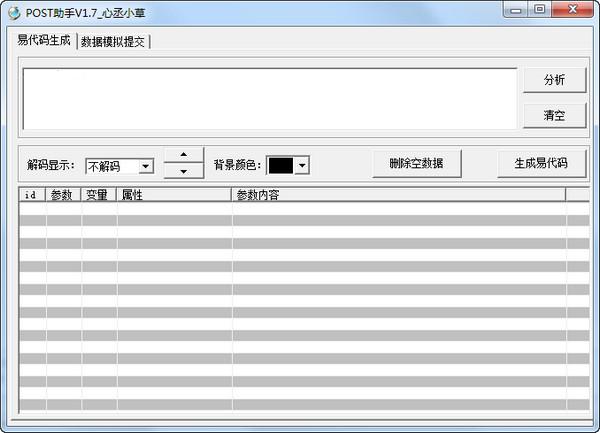This screenshot has width=600, height=433.
Task: Select the black 背景颜色 swatch
Action: pyautogui.click(x=281, y=165)
